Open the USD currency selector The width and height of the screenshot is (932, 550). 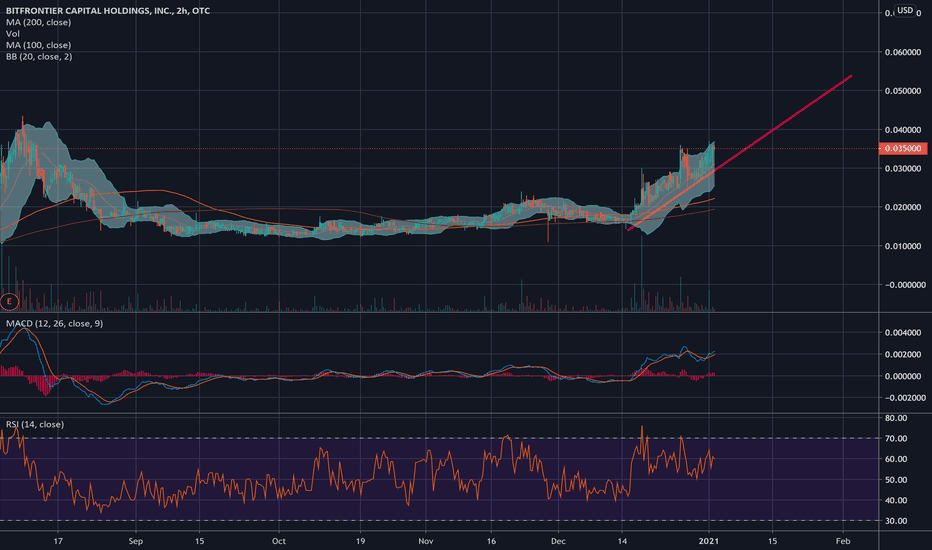(905, 10)
